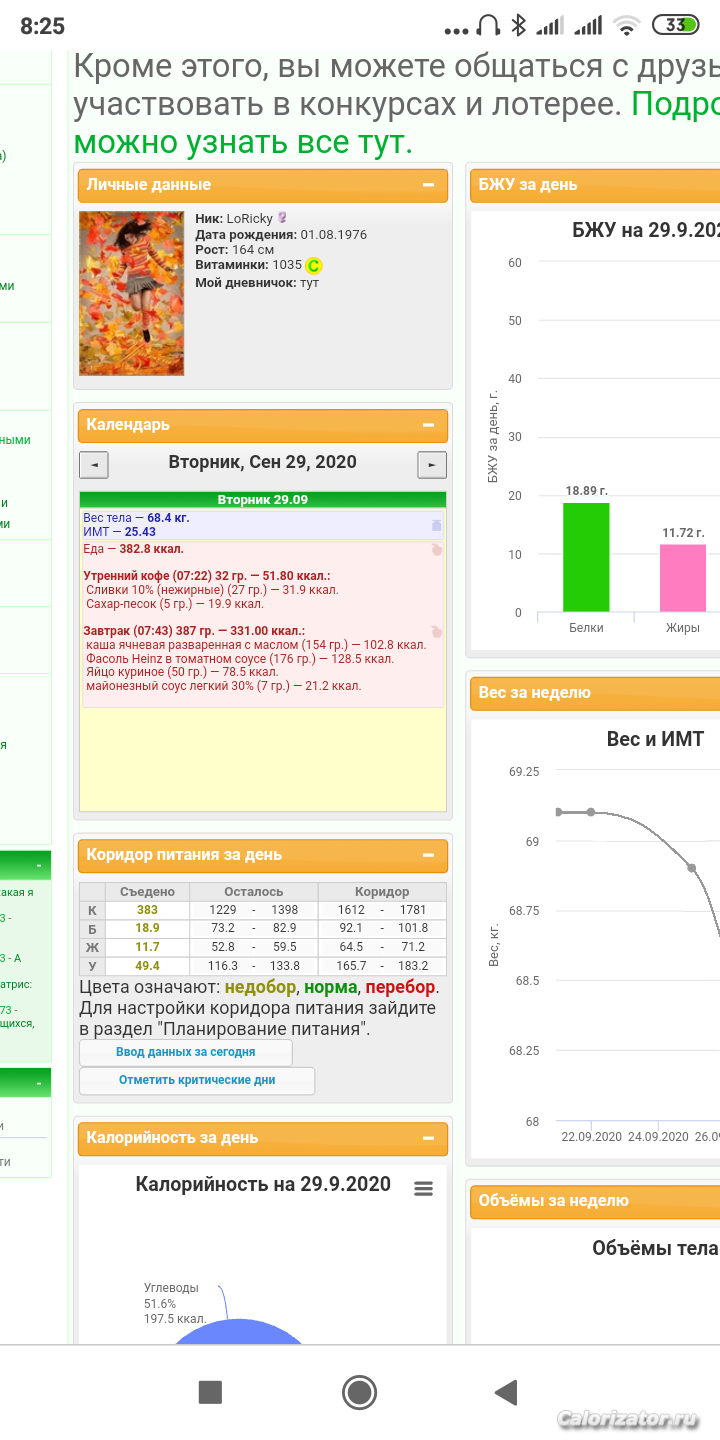This screenshot has height=1440, width=720.
Task: Click the Калорийность за день header
Action: [x=263, y=1138]
